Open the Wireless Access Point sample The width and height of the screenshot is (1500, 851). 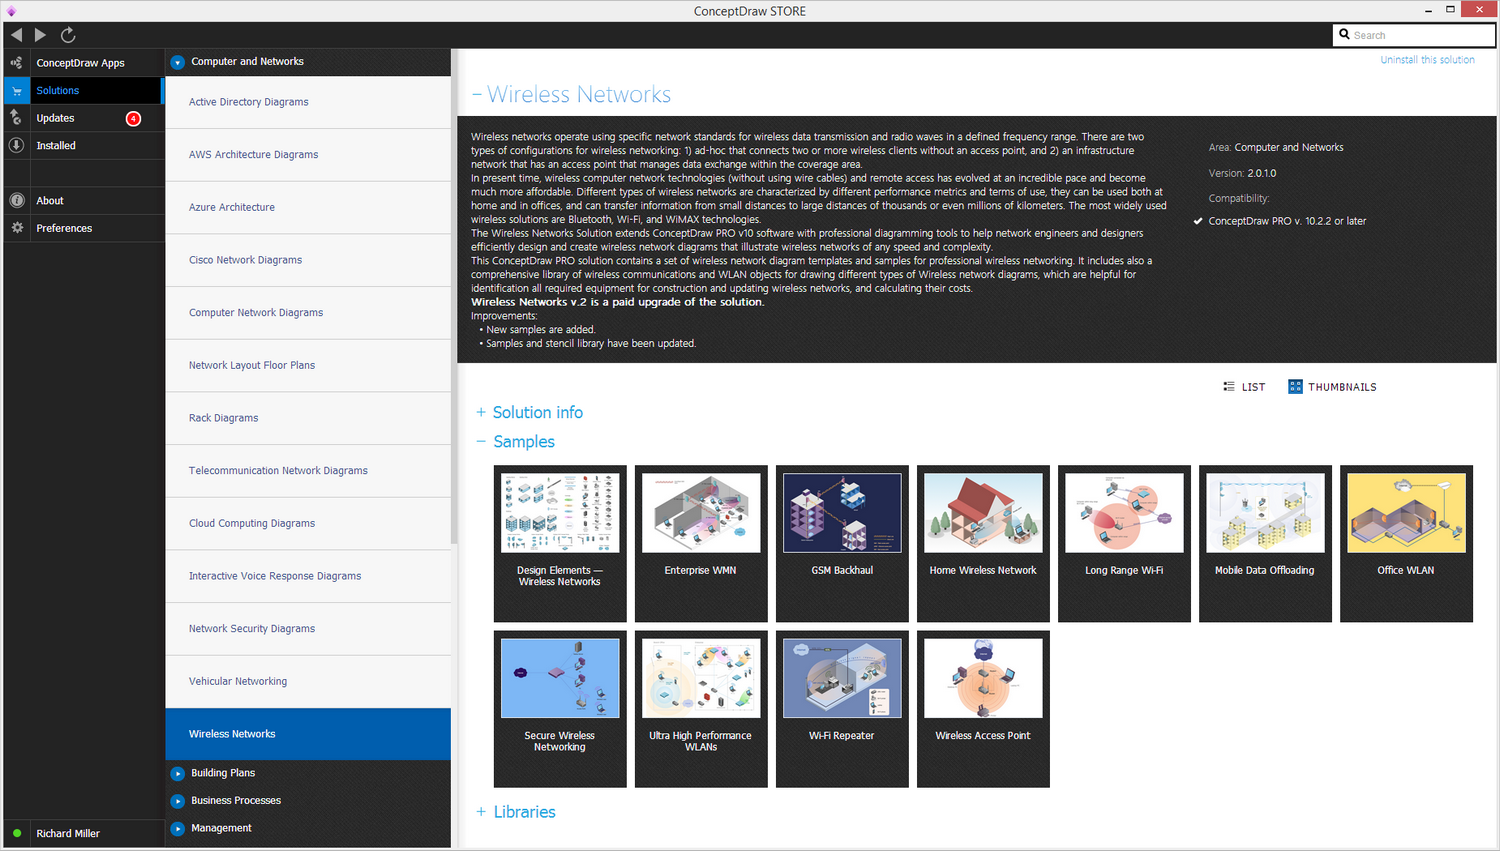pos(983,708)
